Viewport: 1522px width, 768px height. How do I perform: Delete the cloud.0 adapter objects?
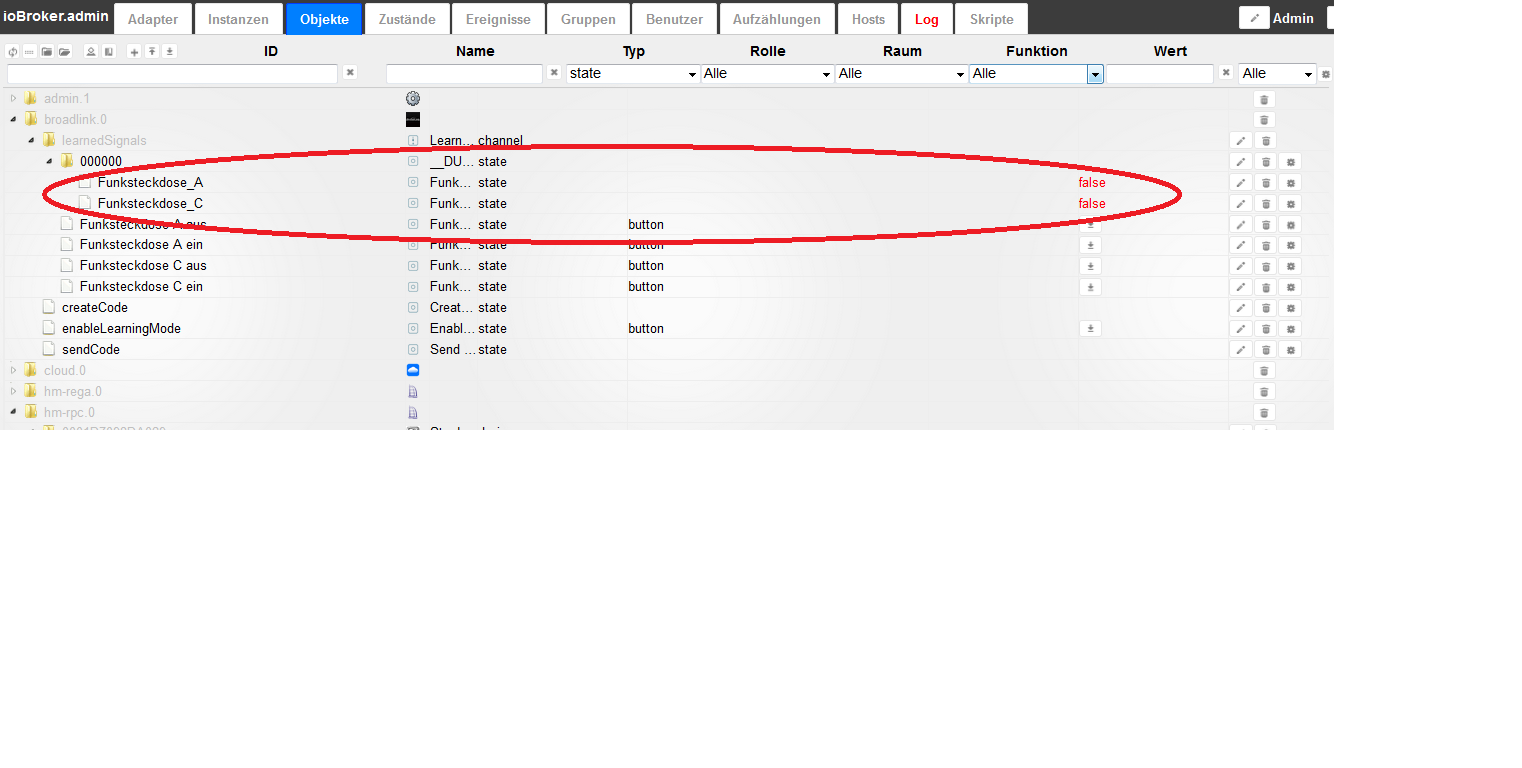pos(1265,371)
